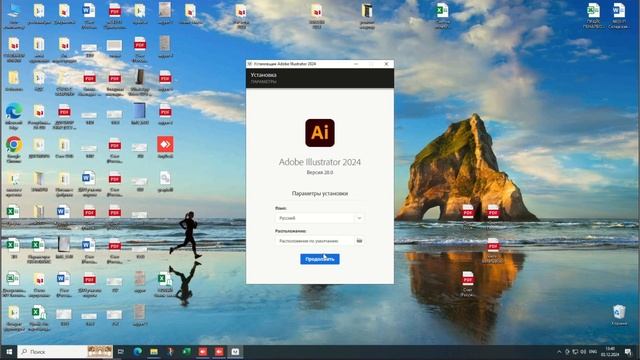This screenshot has width=640, height=360.
Task: Open File Explorer from the taskbar
Action: click(154, 351)
